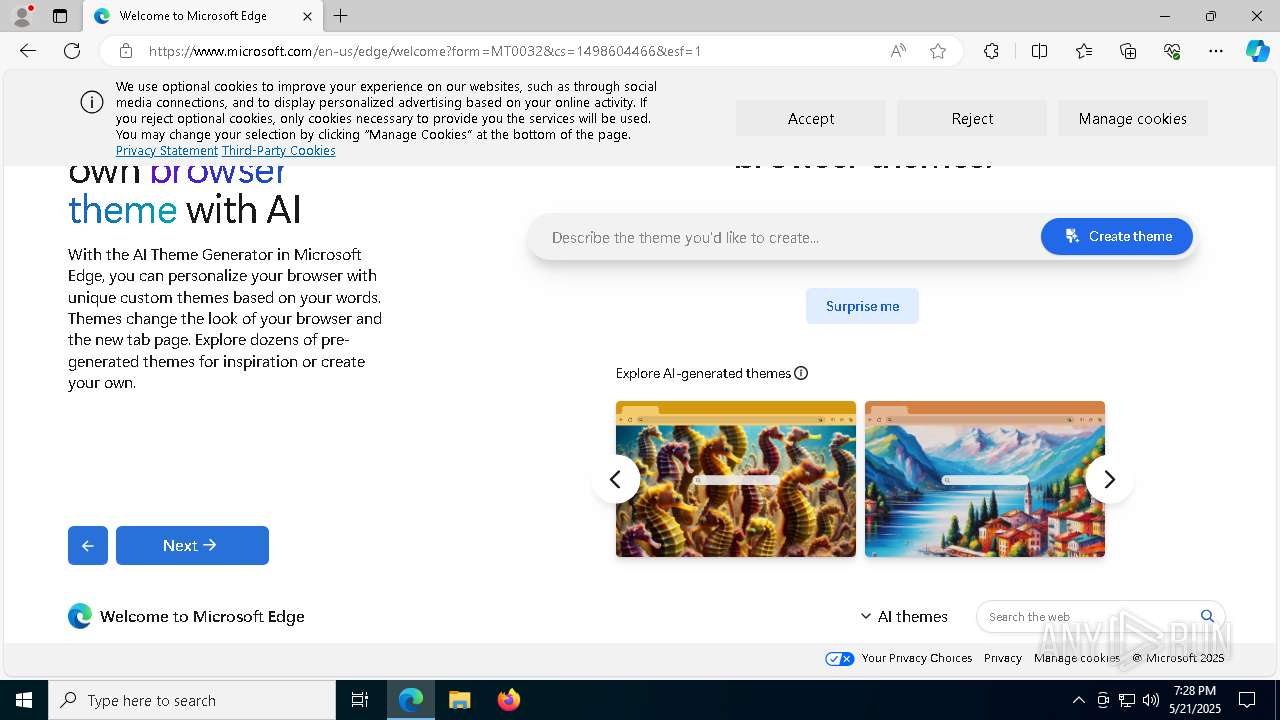
Task: Open Task View on taskbar
Action: tap(360, 700)
